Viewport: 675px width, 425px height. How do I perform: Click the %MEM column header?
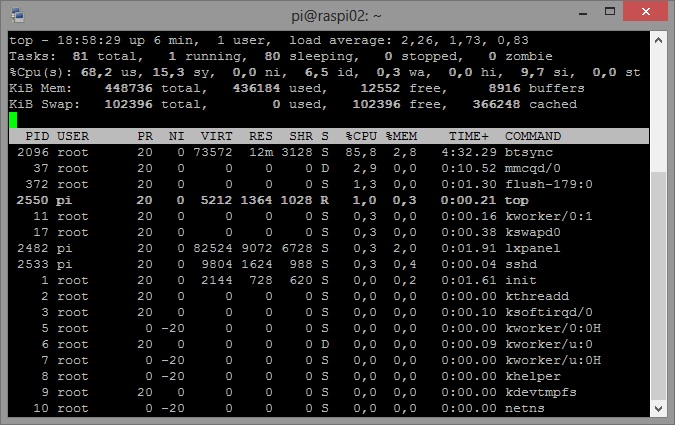[x=401, y=136]
